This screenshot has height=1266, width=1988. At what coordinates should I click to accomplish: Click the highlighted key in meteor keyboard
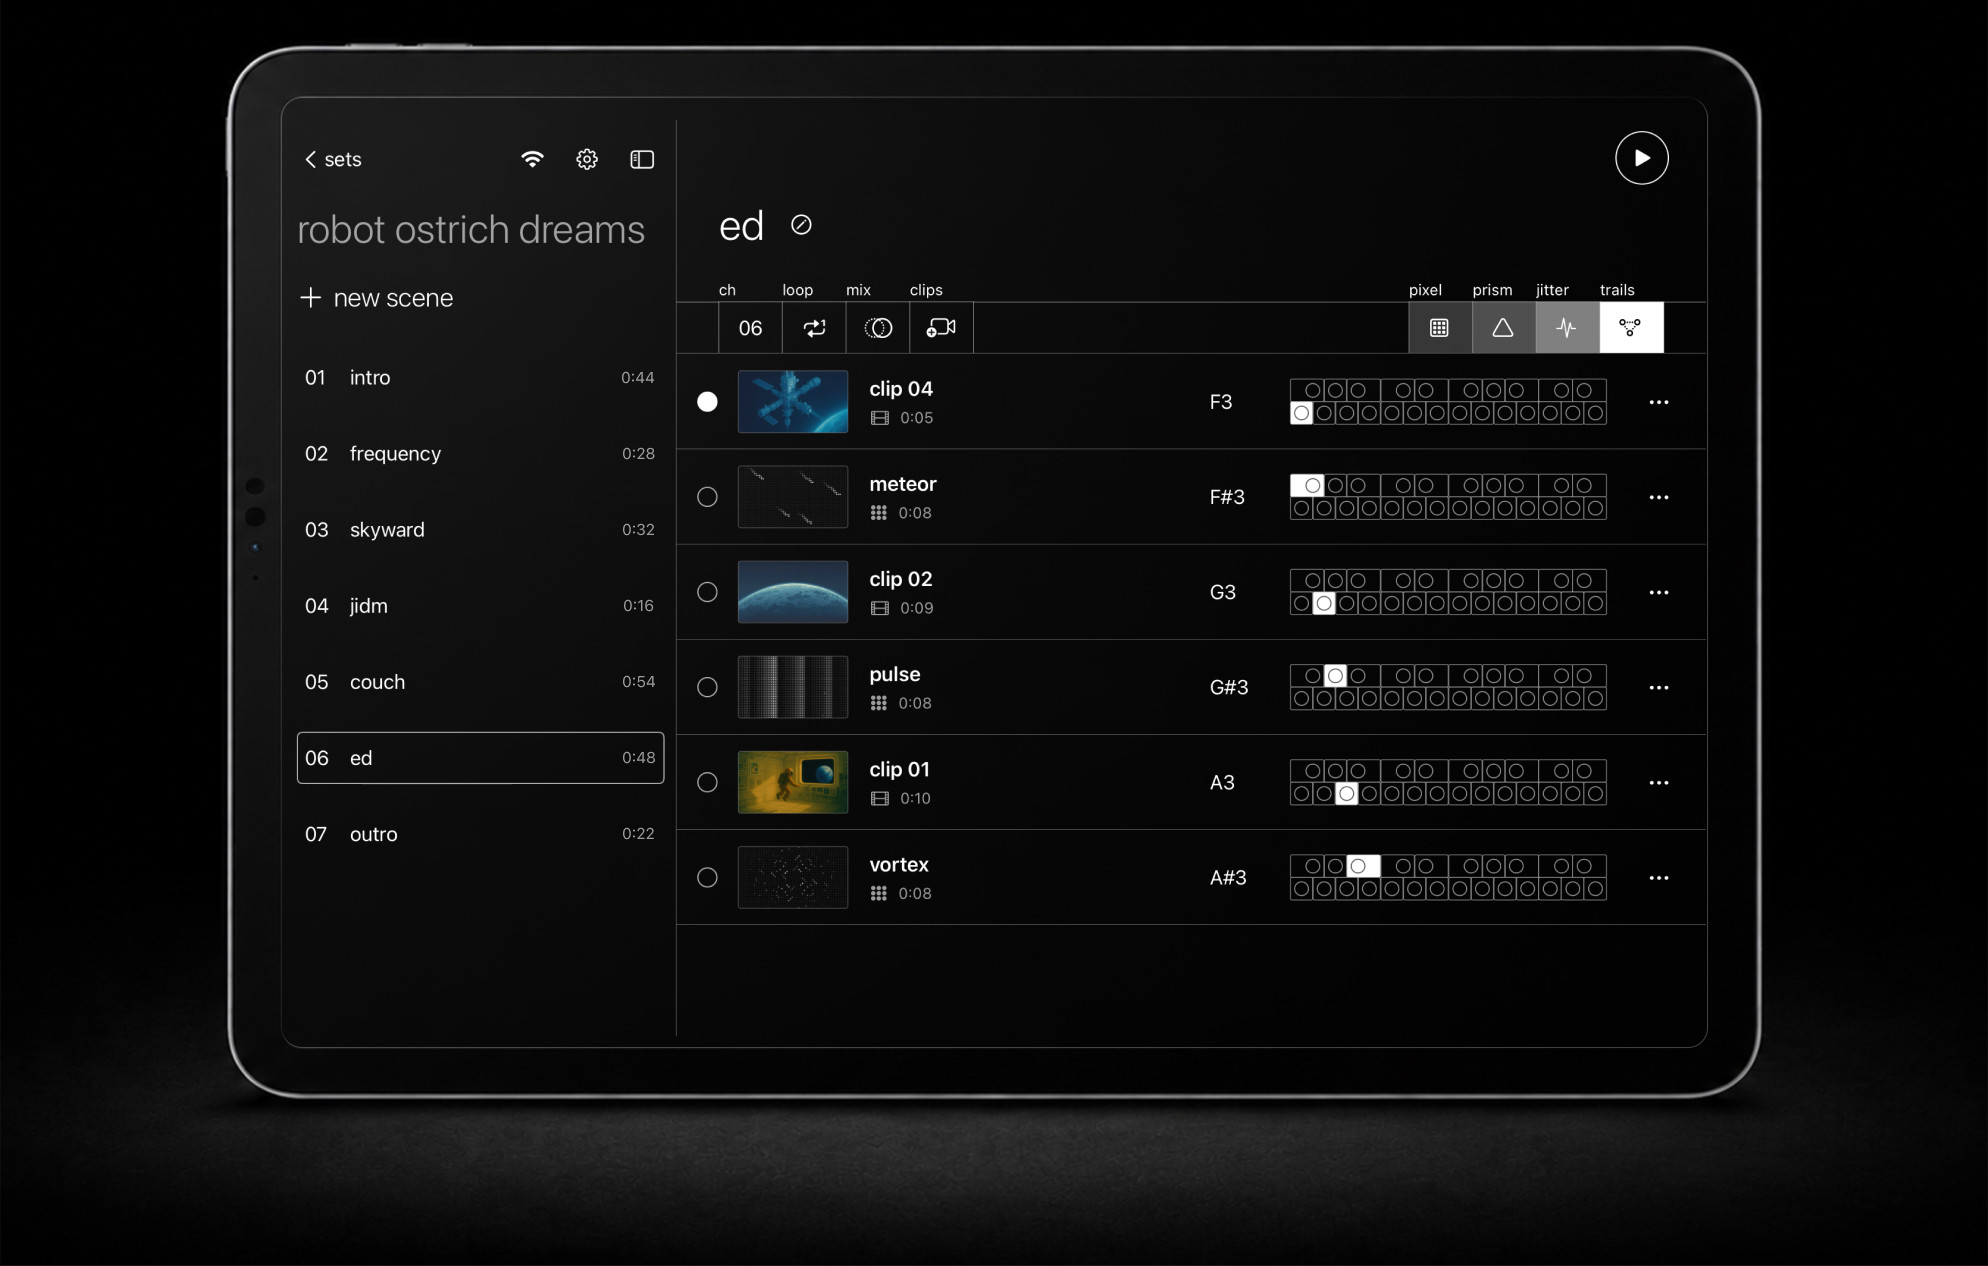[1307, 485]
